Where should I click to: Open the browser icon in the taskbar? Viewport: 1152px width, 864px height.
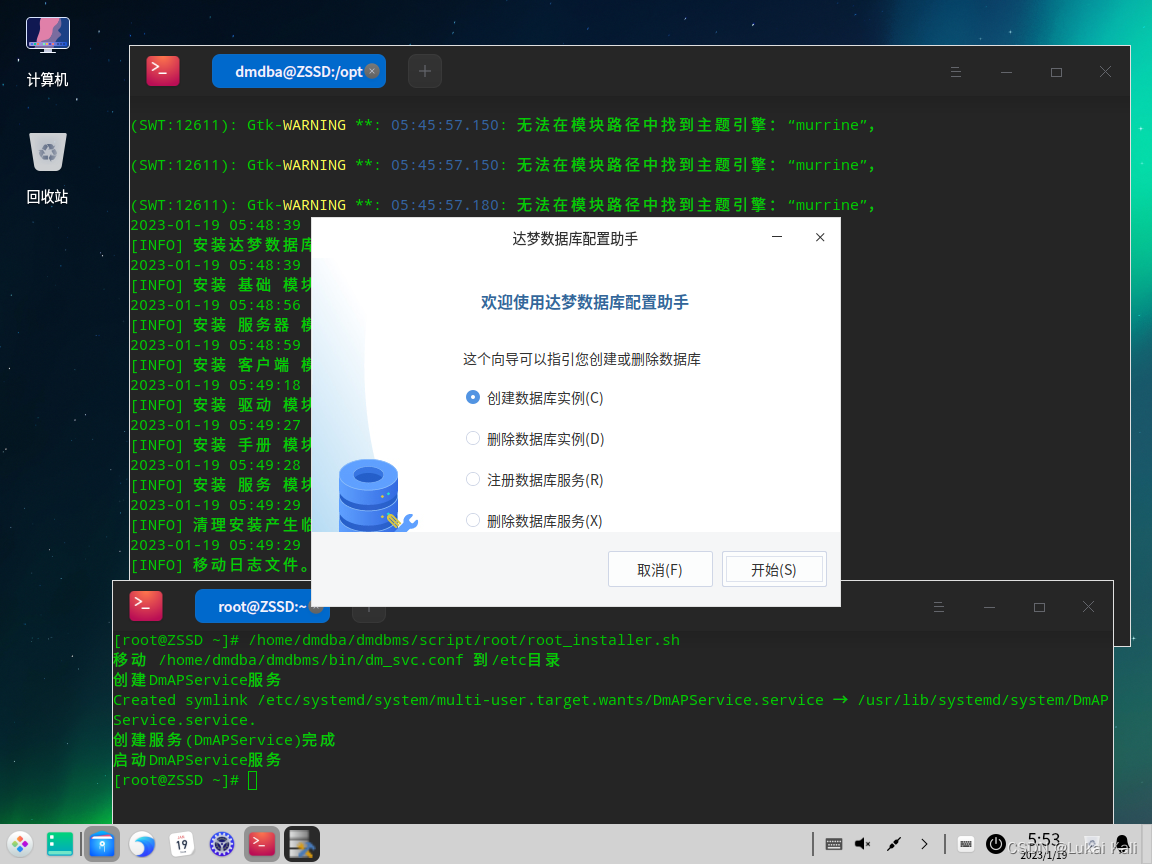(142, 843)
